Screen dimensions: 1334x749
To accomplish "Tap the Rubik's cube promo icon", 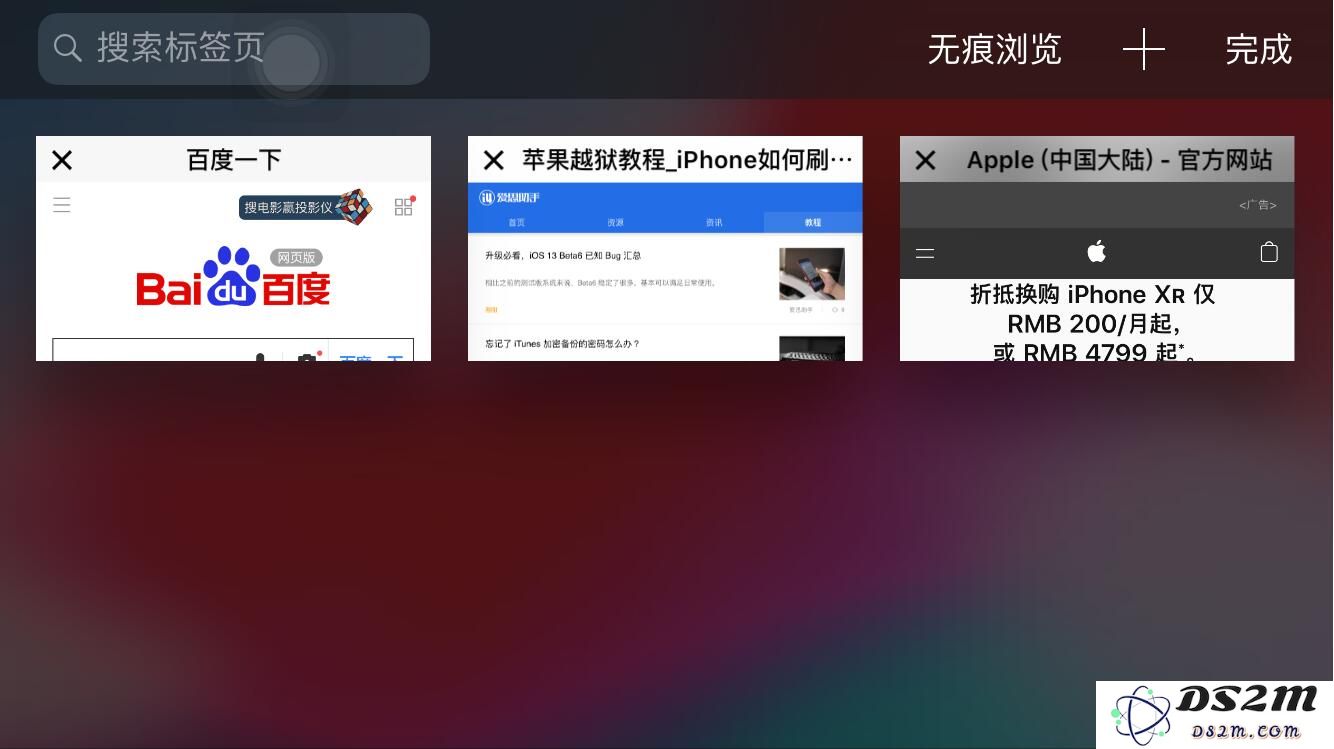I will tap(353, 207).
